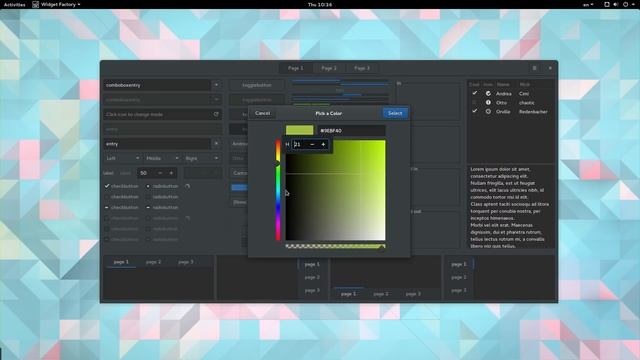Click into the comboboxentry text field
This screenshot has width=640, height=360.
click(158, 85)
